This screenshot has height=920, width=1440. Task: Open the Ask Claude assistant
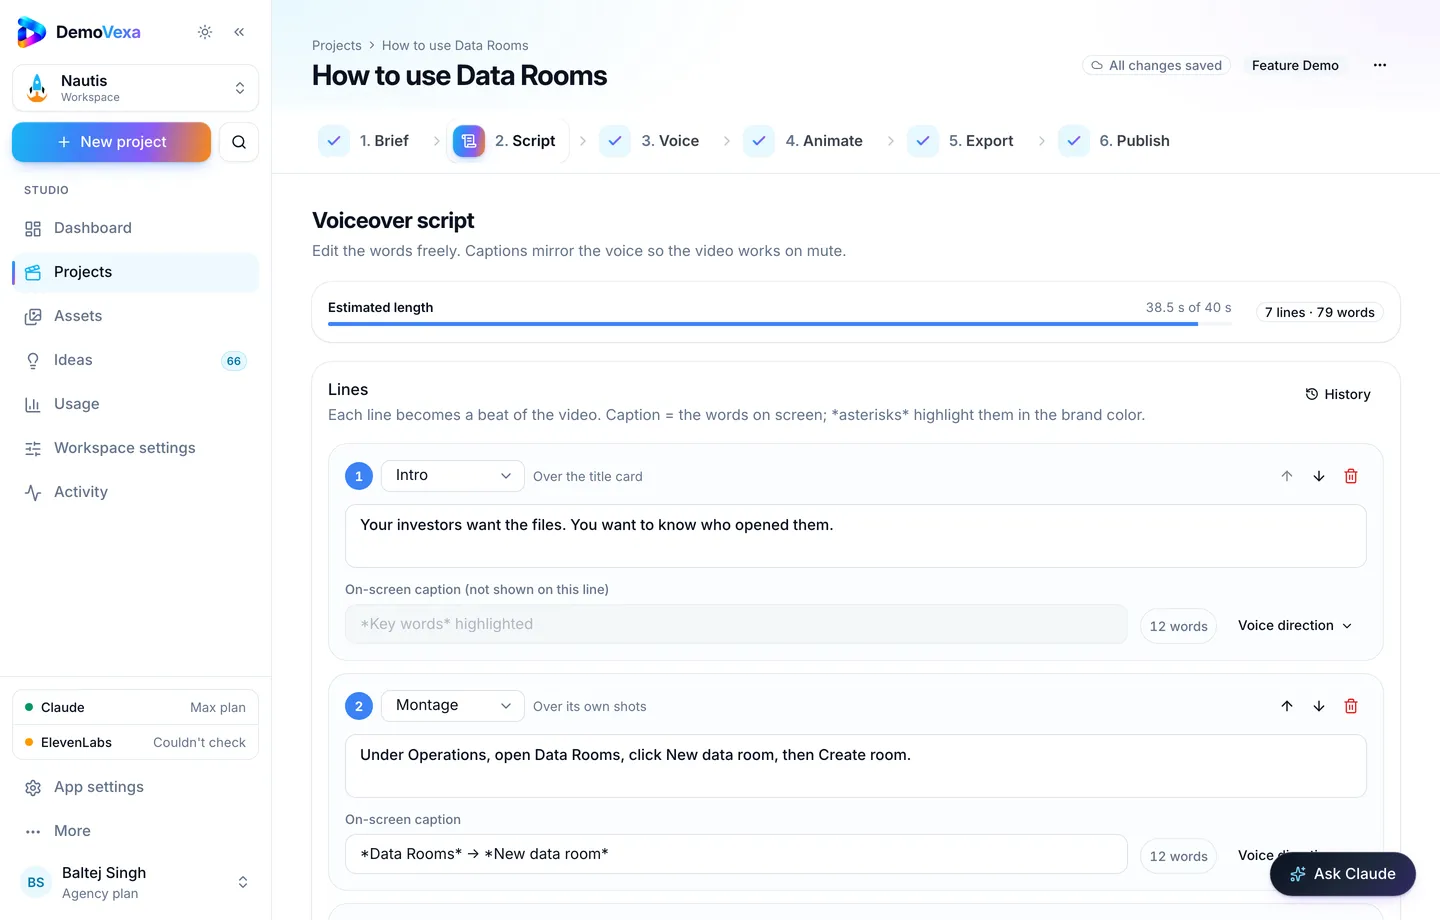click(1343, 874)
